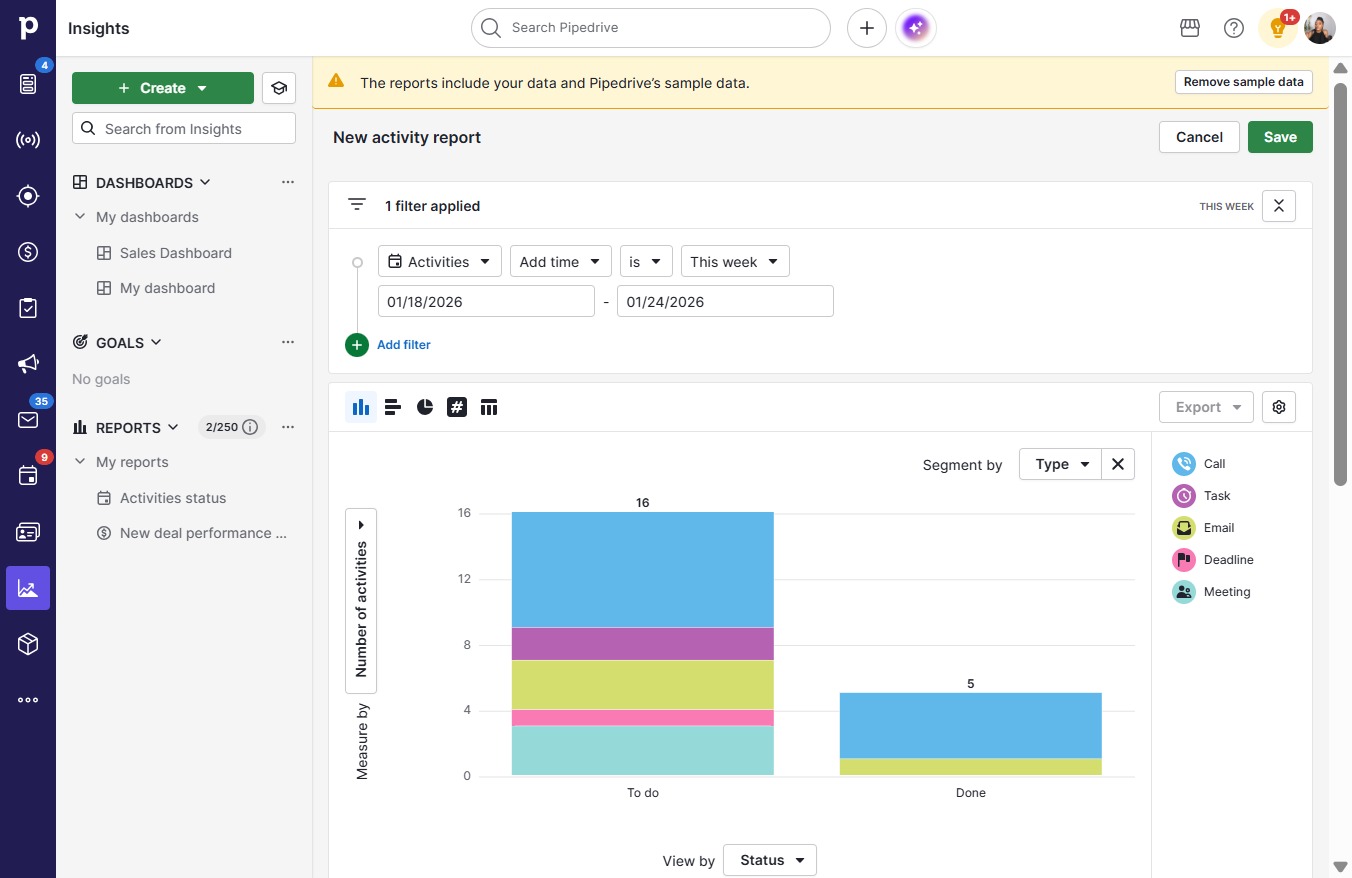1352x878 pixels.
Task: Collapse My reports tree node
Action: 80,462
